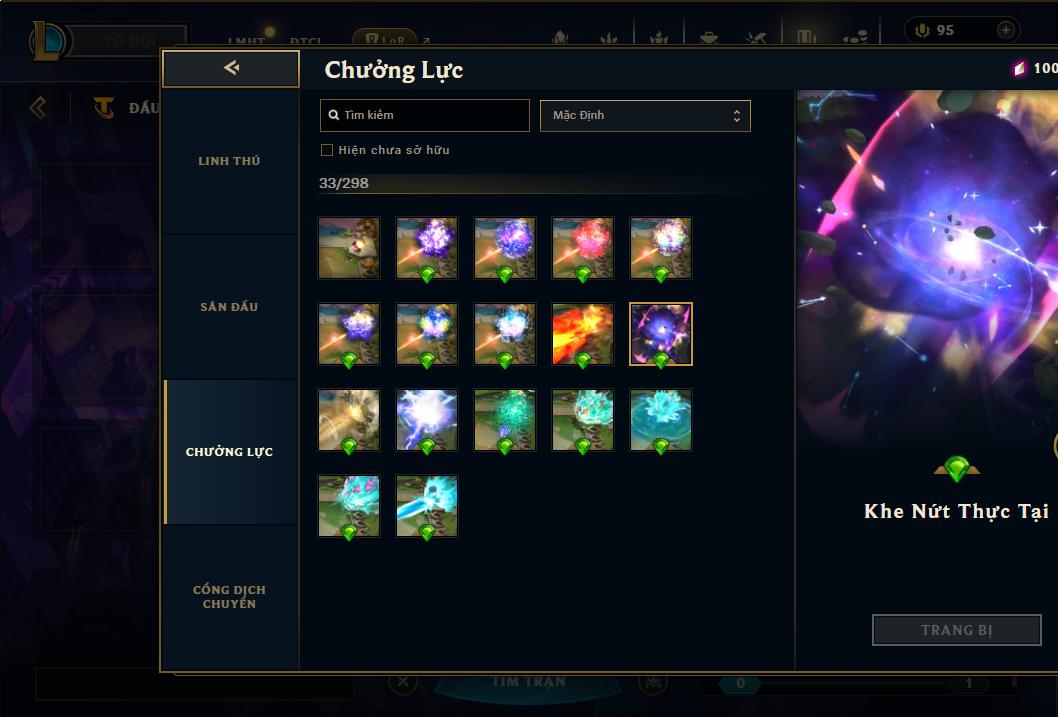Click the Trang Bị button
Screen dimensions: 1058x717
point(956,630)
